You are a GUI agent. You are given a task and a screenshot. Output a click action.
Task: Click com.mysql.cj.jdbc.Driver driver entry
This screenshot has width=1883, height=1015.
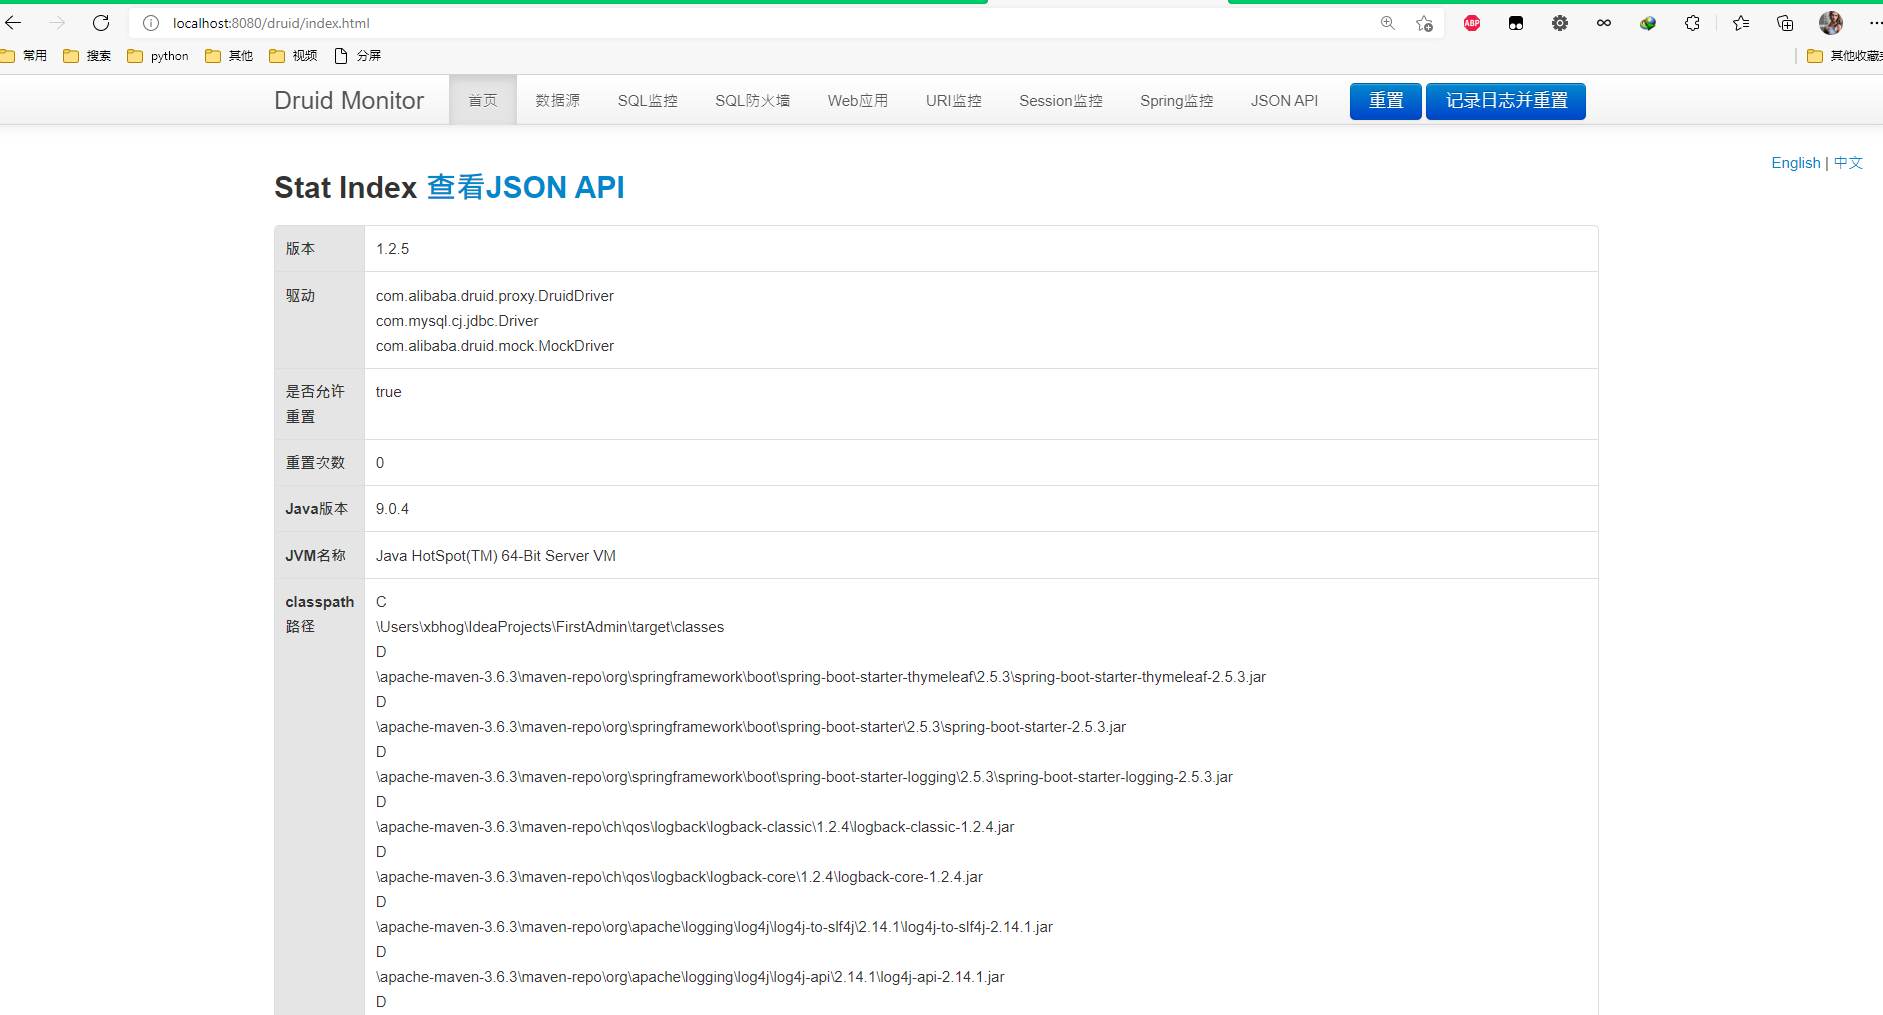coord(457,321)
